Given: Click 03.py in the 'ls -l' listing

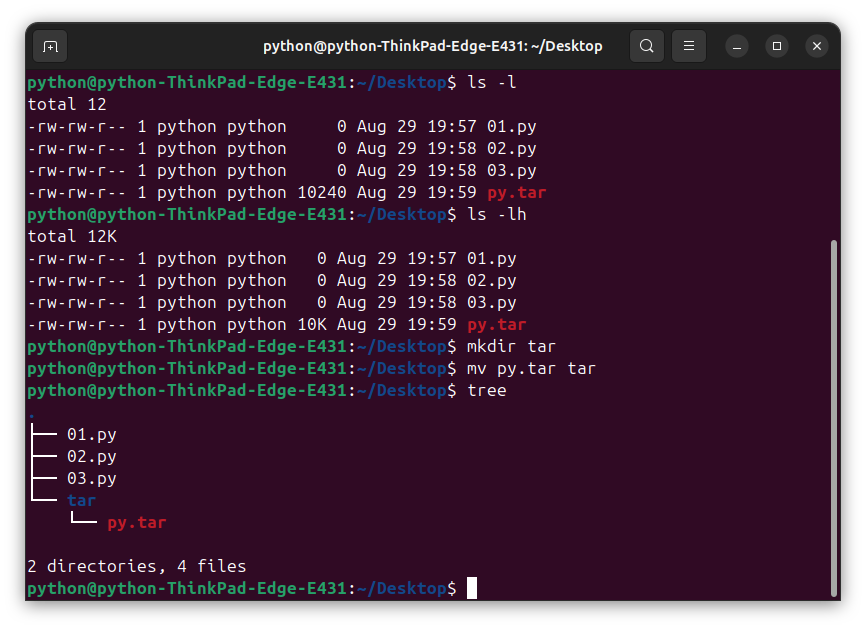Looking at the screenshot, I should coord(511,171).
